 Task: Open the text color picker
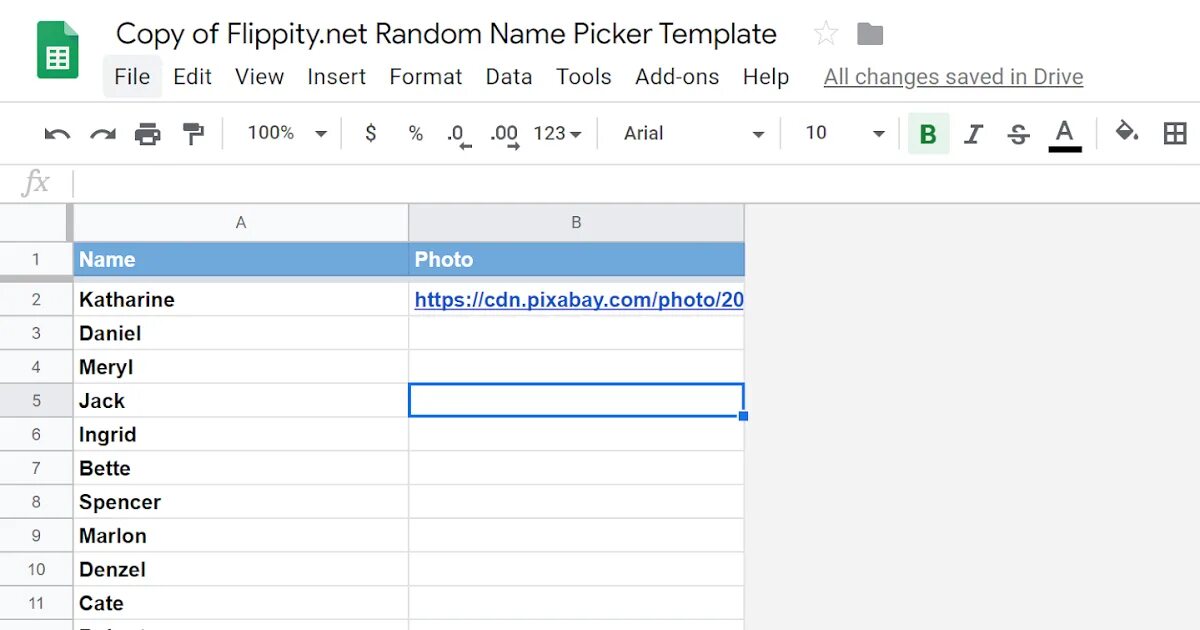coord(1064,134)
